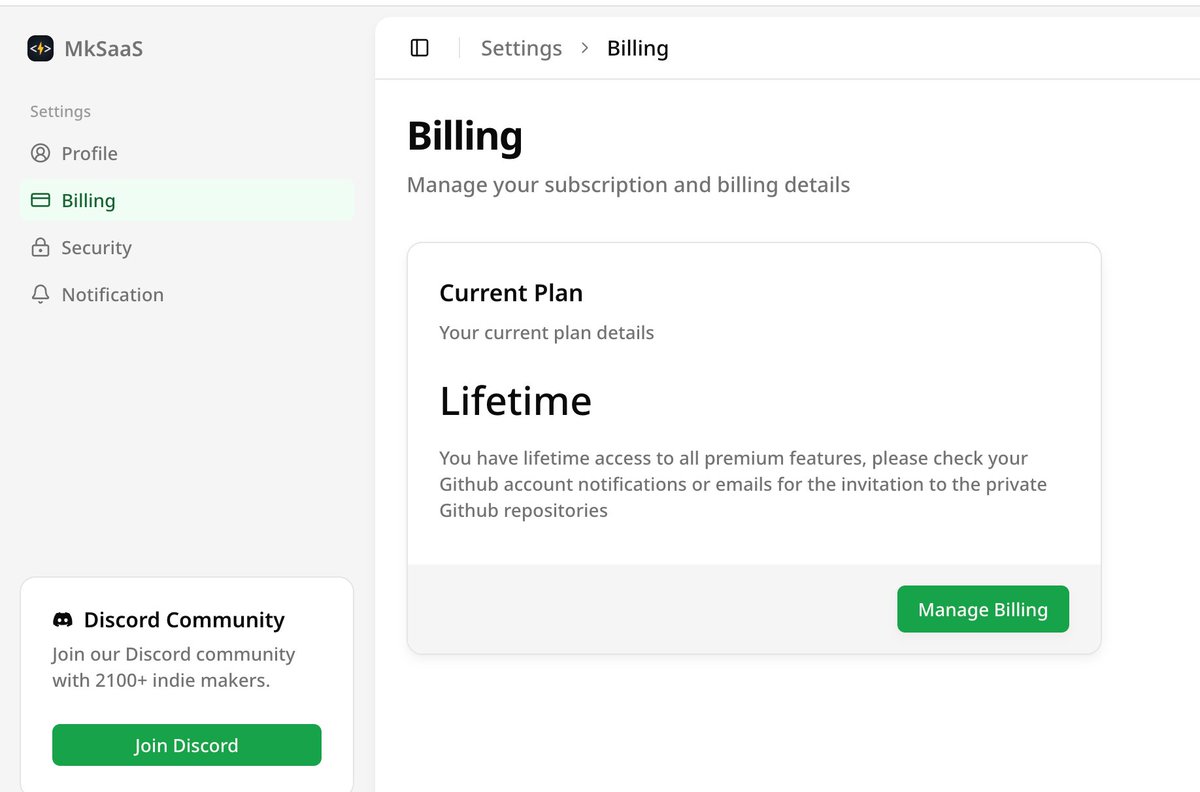Open the Security settings page
Screen dimensions: 1200x792
187,247
